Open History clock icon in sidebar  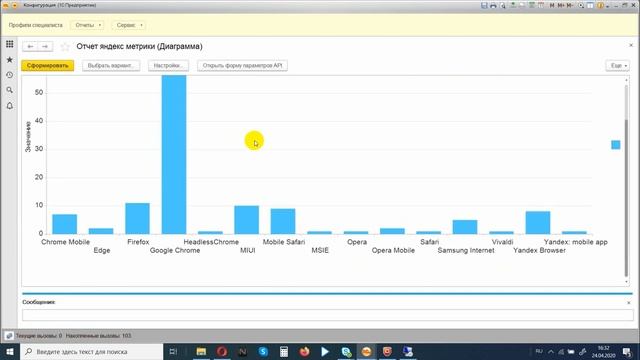tap(9, 75)
